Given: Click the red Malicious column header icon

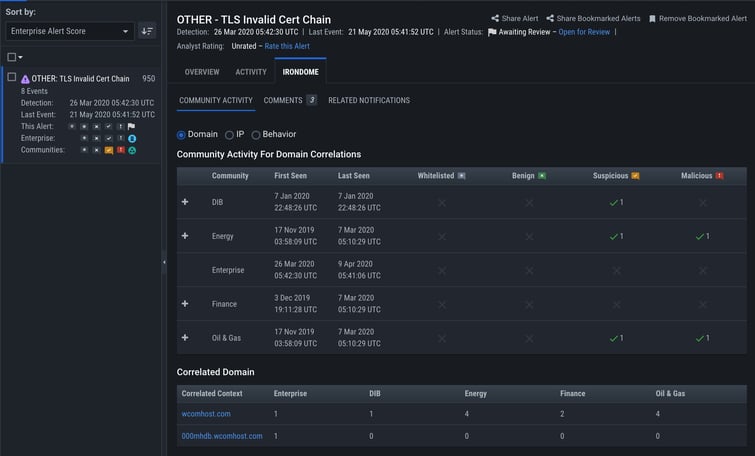Looking at the screenshot, I should coord(719,176).
